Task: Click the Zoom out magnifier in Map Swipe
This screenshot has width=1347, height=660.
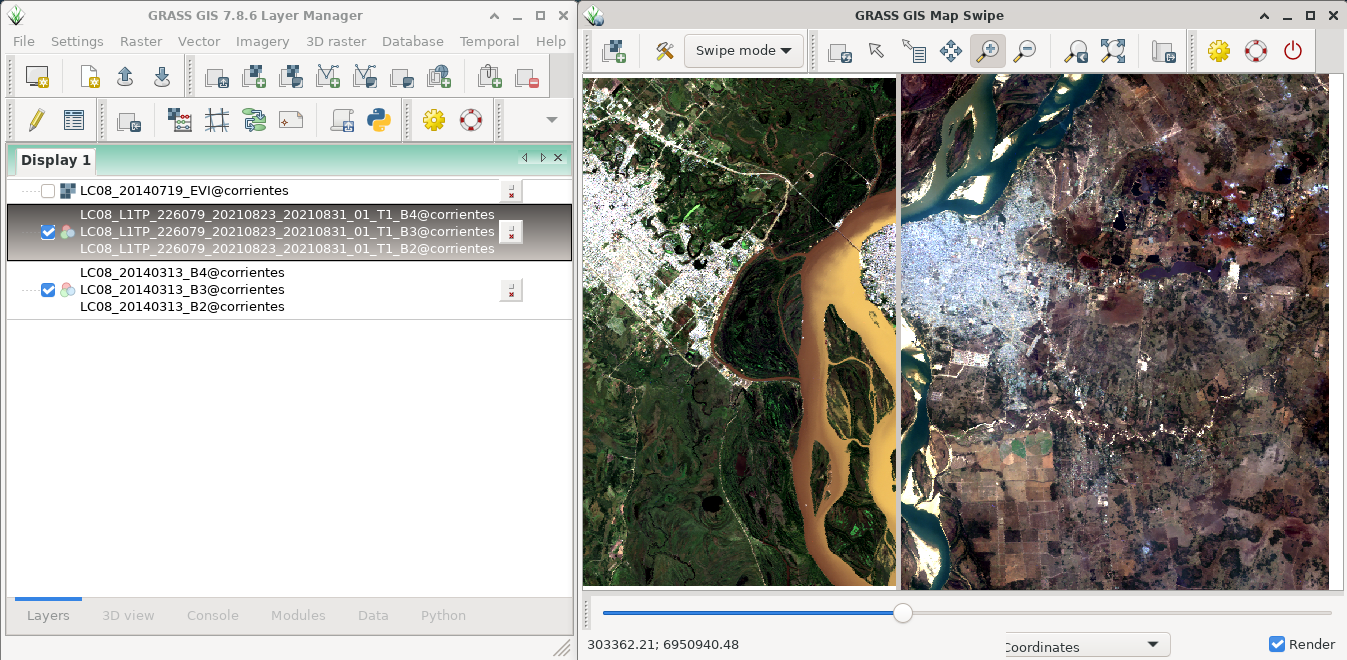Action: click(x=1023, y=51)
